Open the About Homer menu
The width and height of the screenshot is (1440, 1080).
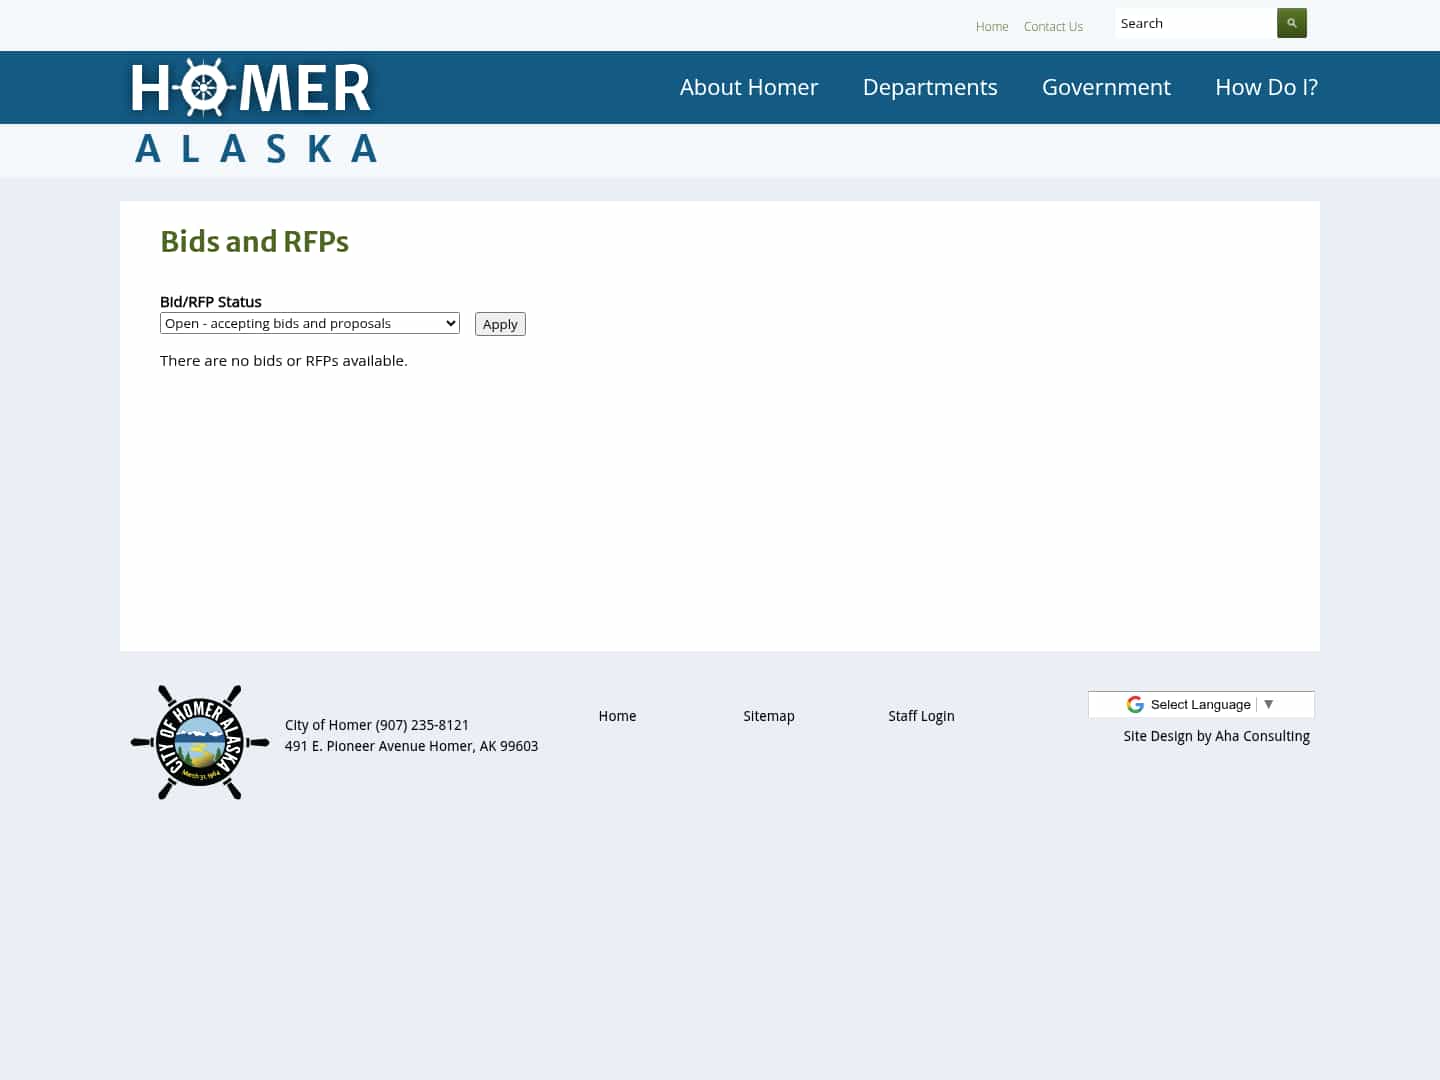(x=748, y=87)
